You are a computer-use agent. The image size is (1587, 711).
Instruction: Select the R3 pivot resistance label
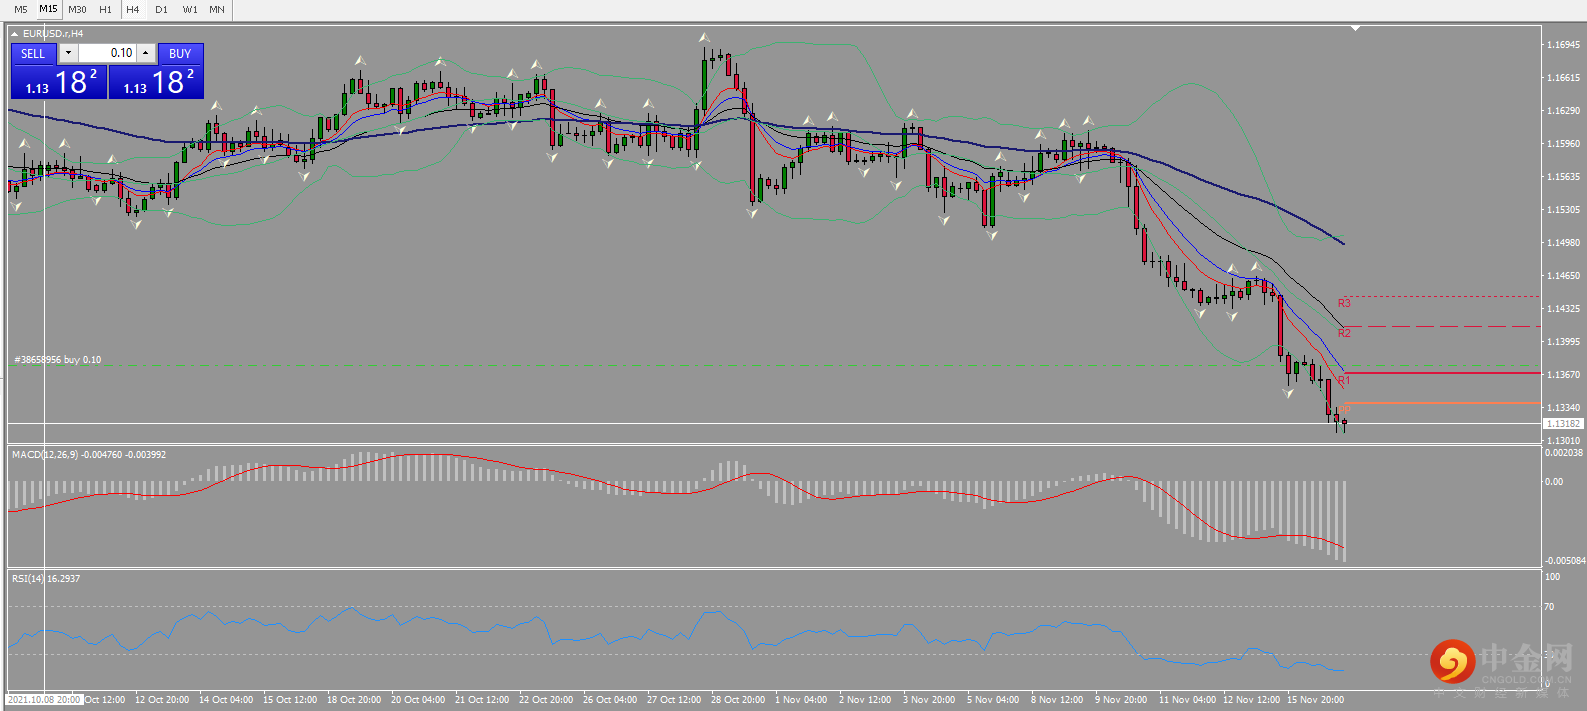[1344, 303]
